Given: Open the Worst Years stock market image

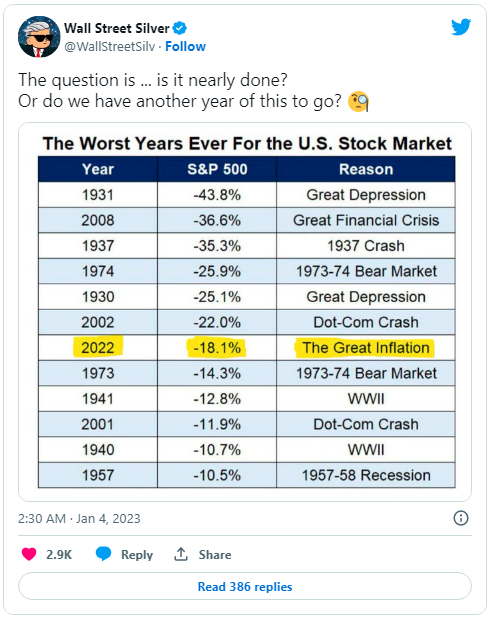Looking at the screenshot, I should (x=245, y=312).
